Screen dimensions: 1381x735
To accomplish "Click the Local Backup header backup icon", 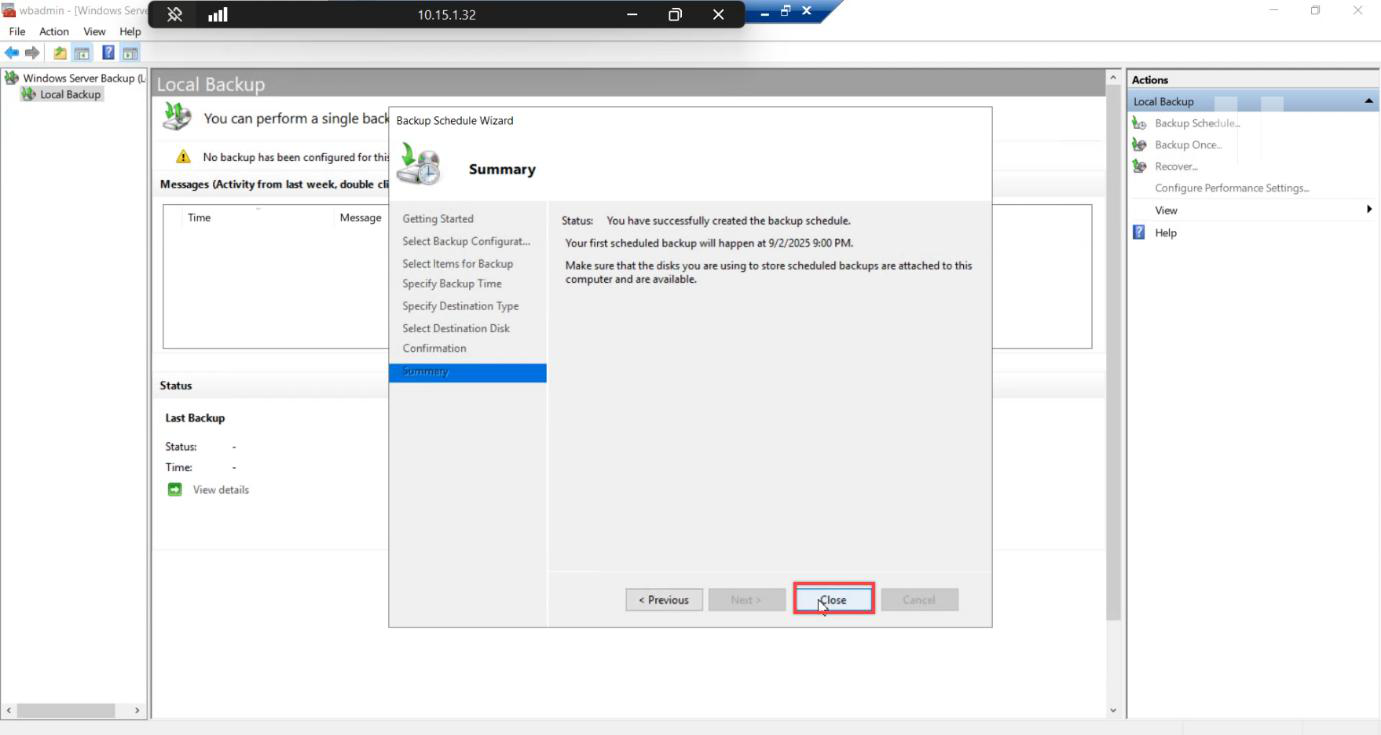I will click(x=177, y=117).
